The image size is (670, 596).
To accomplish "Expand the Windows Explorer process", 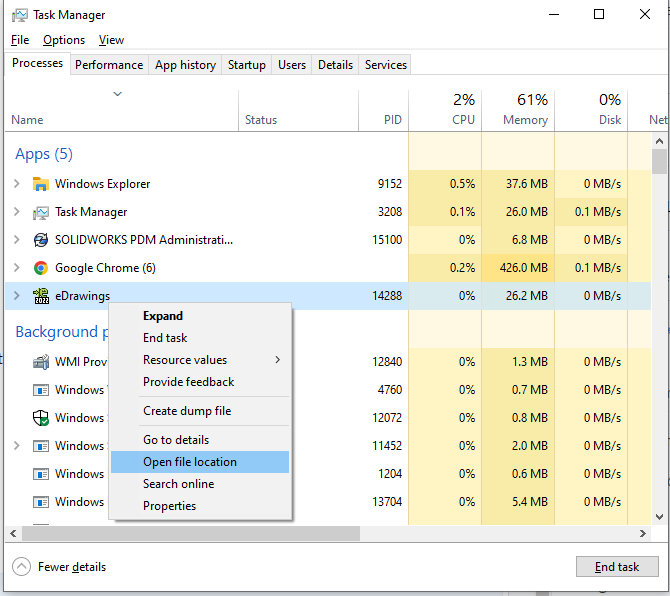I will 17,184.
